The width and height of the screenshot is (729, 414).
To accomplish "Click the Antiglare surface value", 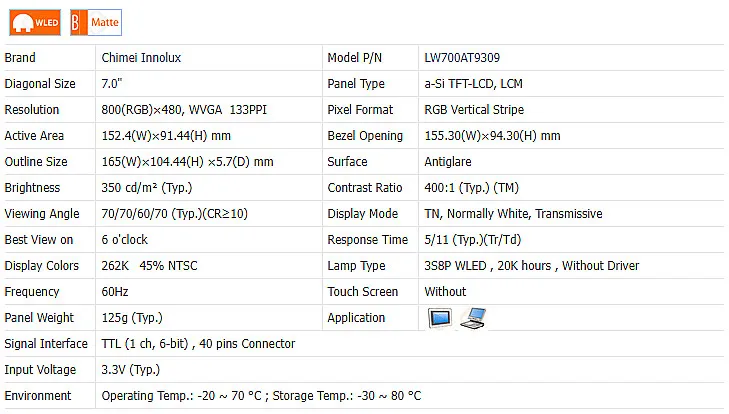I will 448,162.
